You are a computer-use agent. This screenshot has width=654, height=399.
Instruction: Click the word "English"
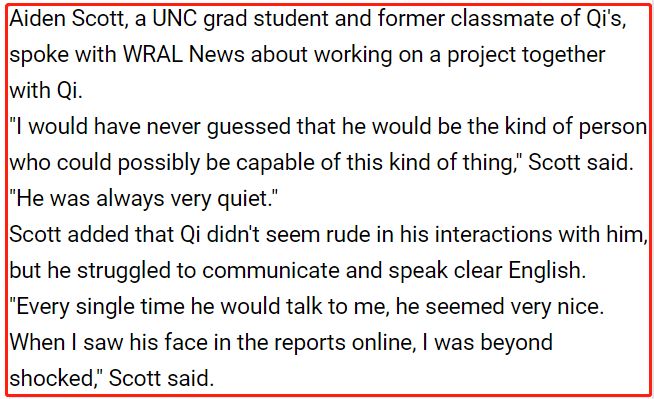(x=544, y=271)
